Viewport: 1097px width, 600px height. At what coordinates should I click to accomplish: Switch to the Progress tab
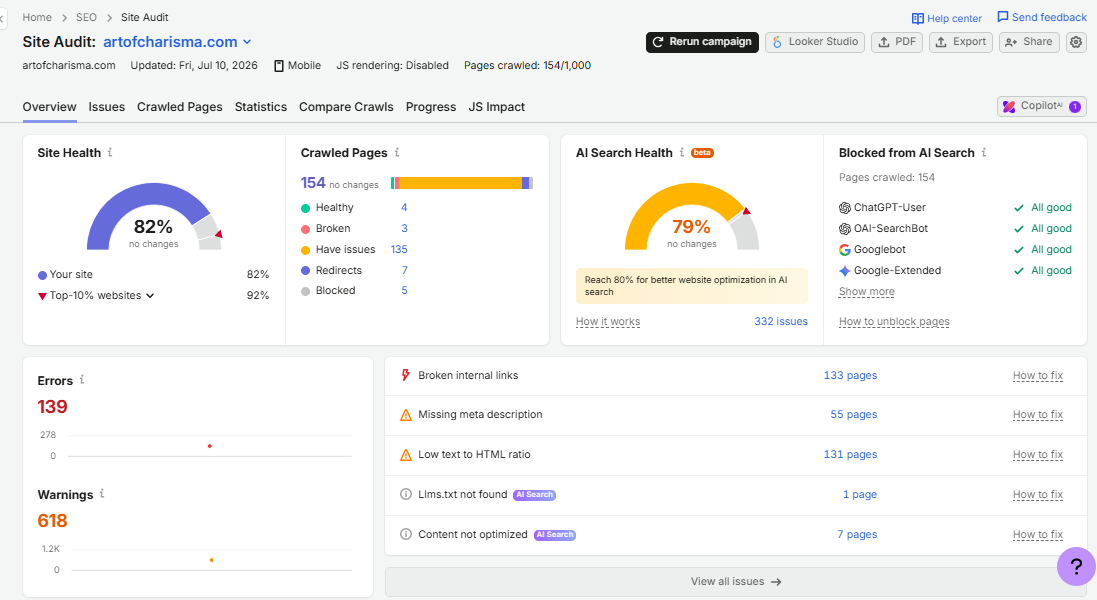pos(431,107)
